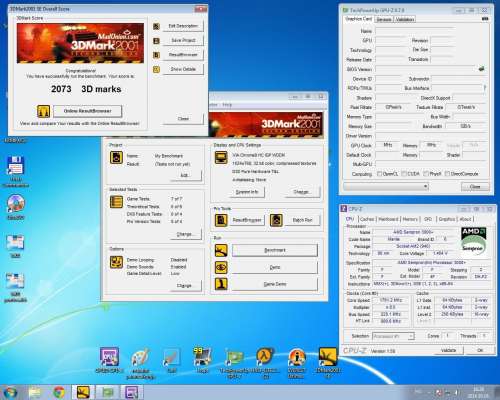The height and width of the screenshot is (400, 500).
Task: Switch to the Graphics tab in CPU-Z
Action: (x=447, y=219)
